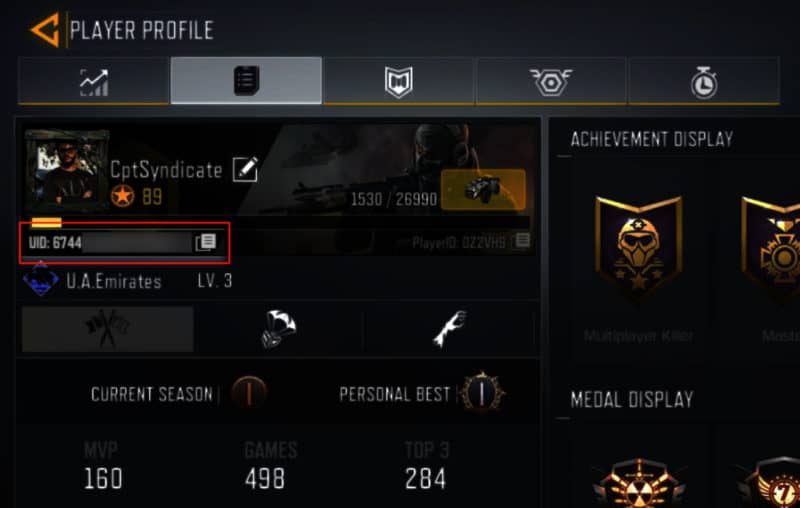Select the crossed flags mode tab
The height and width of the screenshot is (508, 800).
(108, 329)
